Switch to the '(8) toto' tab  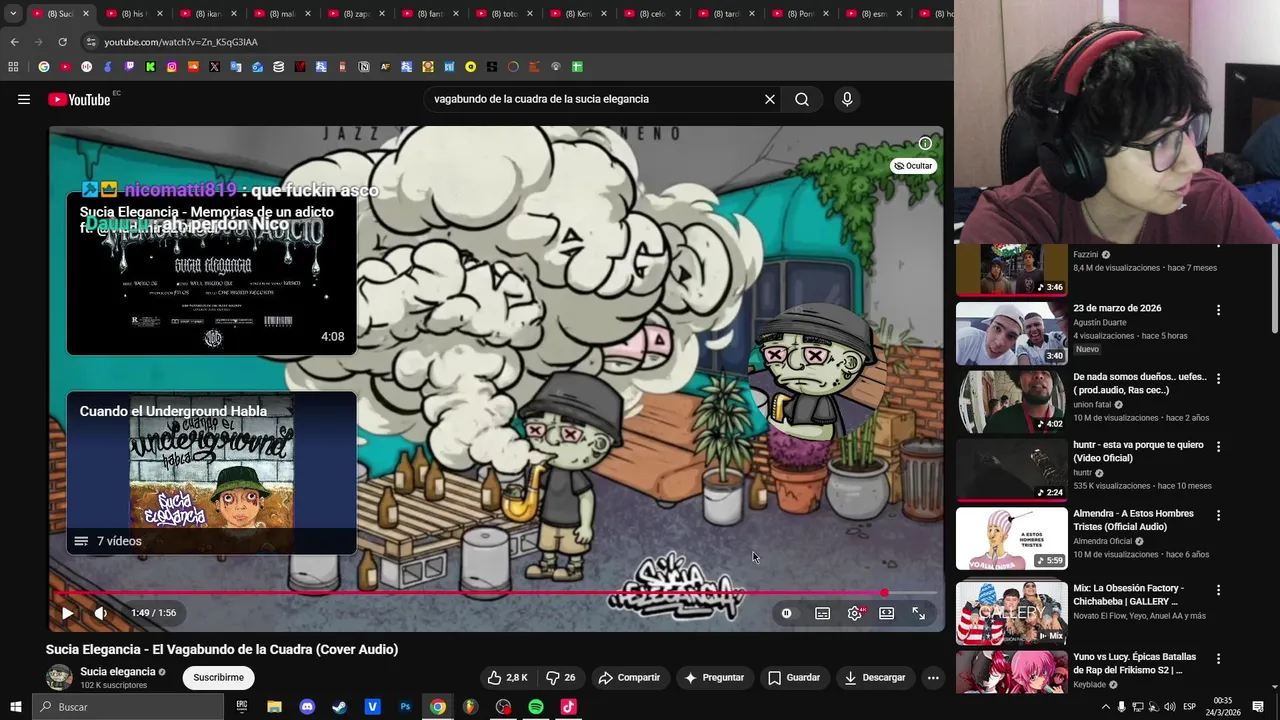click(x=504, y=14)
